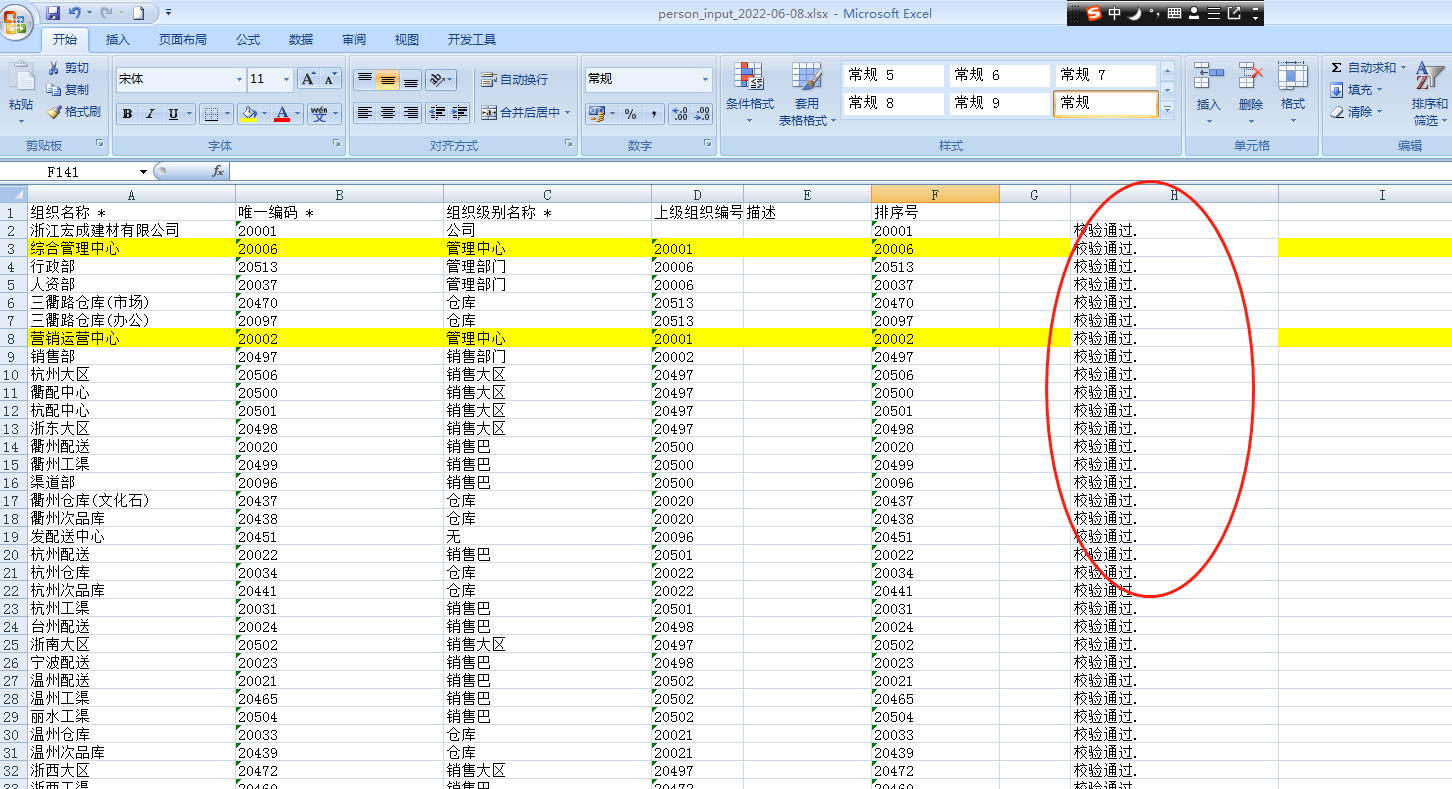Click the Increase Font Size icon
Viewport: 1452px width, 789px height.
point(309,79)
